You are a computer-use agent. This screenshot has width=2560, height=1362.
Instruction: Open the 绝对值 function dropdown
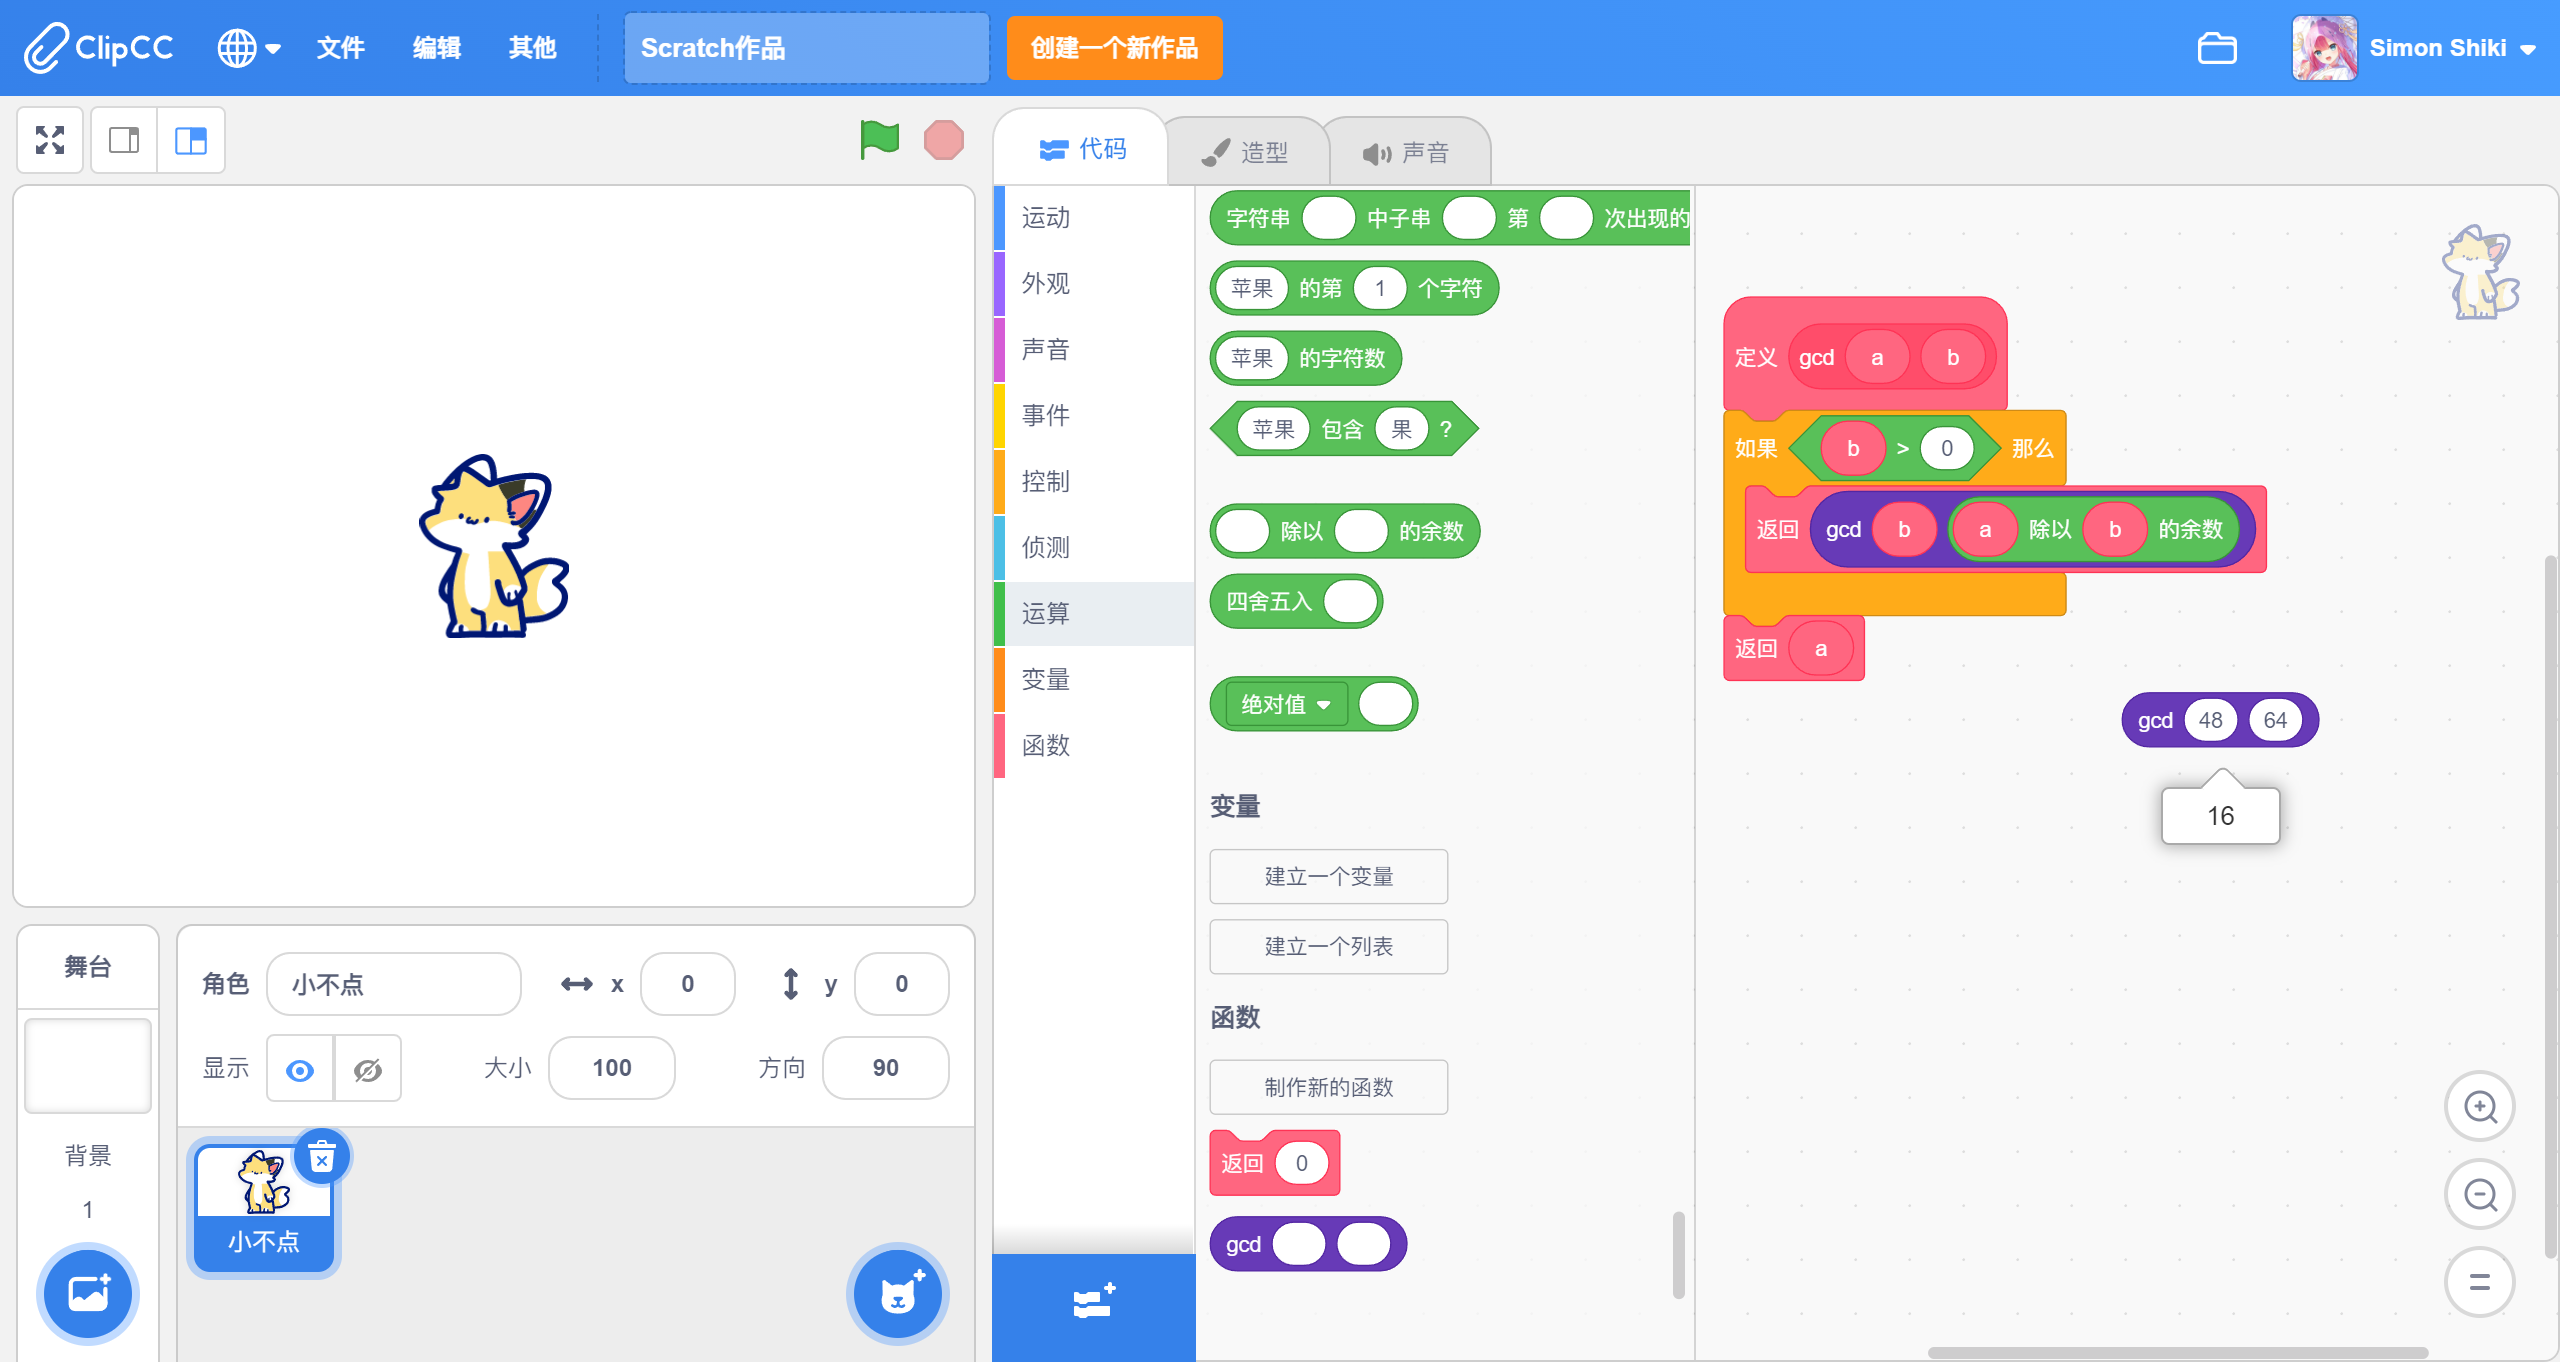pyautogui.click(x=1286, y=704)
